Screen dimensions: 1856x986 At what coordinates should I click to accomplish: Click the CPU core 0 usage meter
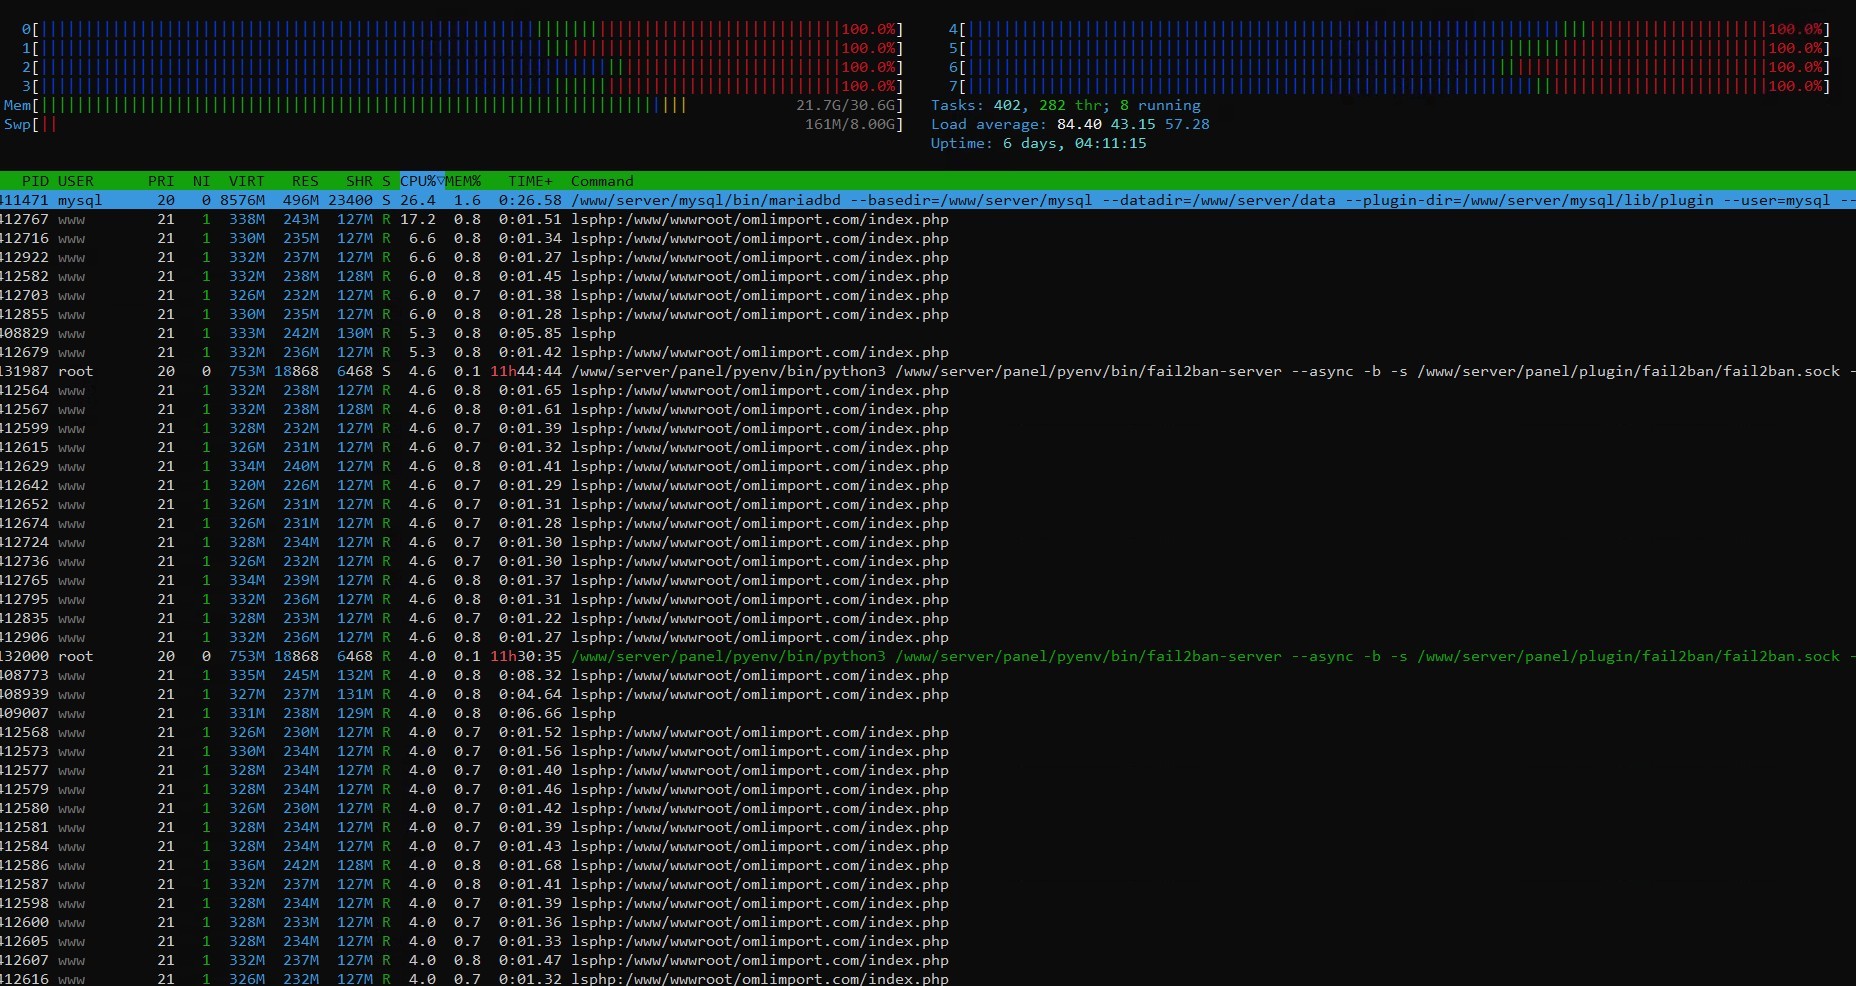[x=462, y=30]
